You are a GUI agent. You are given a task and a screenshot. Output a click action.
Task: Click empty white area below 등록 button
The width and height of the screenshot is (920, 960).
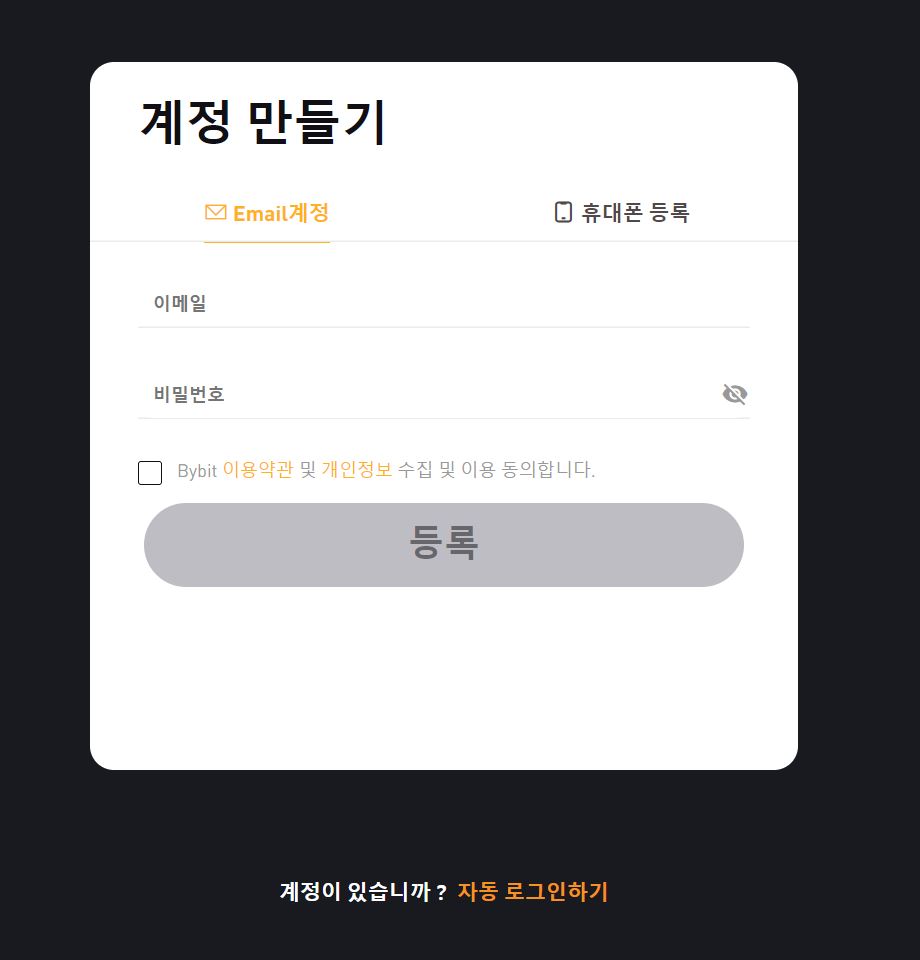444,673
